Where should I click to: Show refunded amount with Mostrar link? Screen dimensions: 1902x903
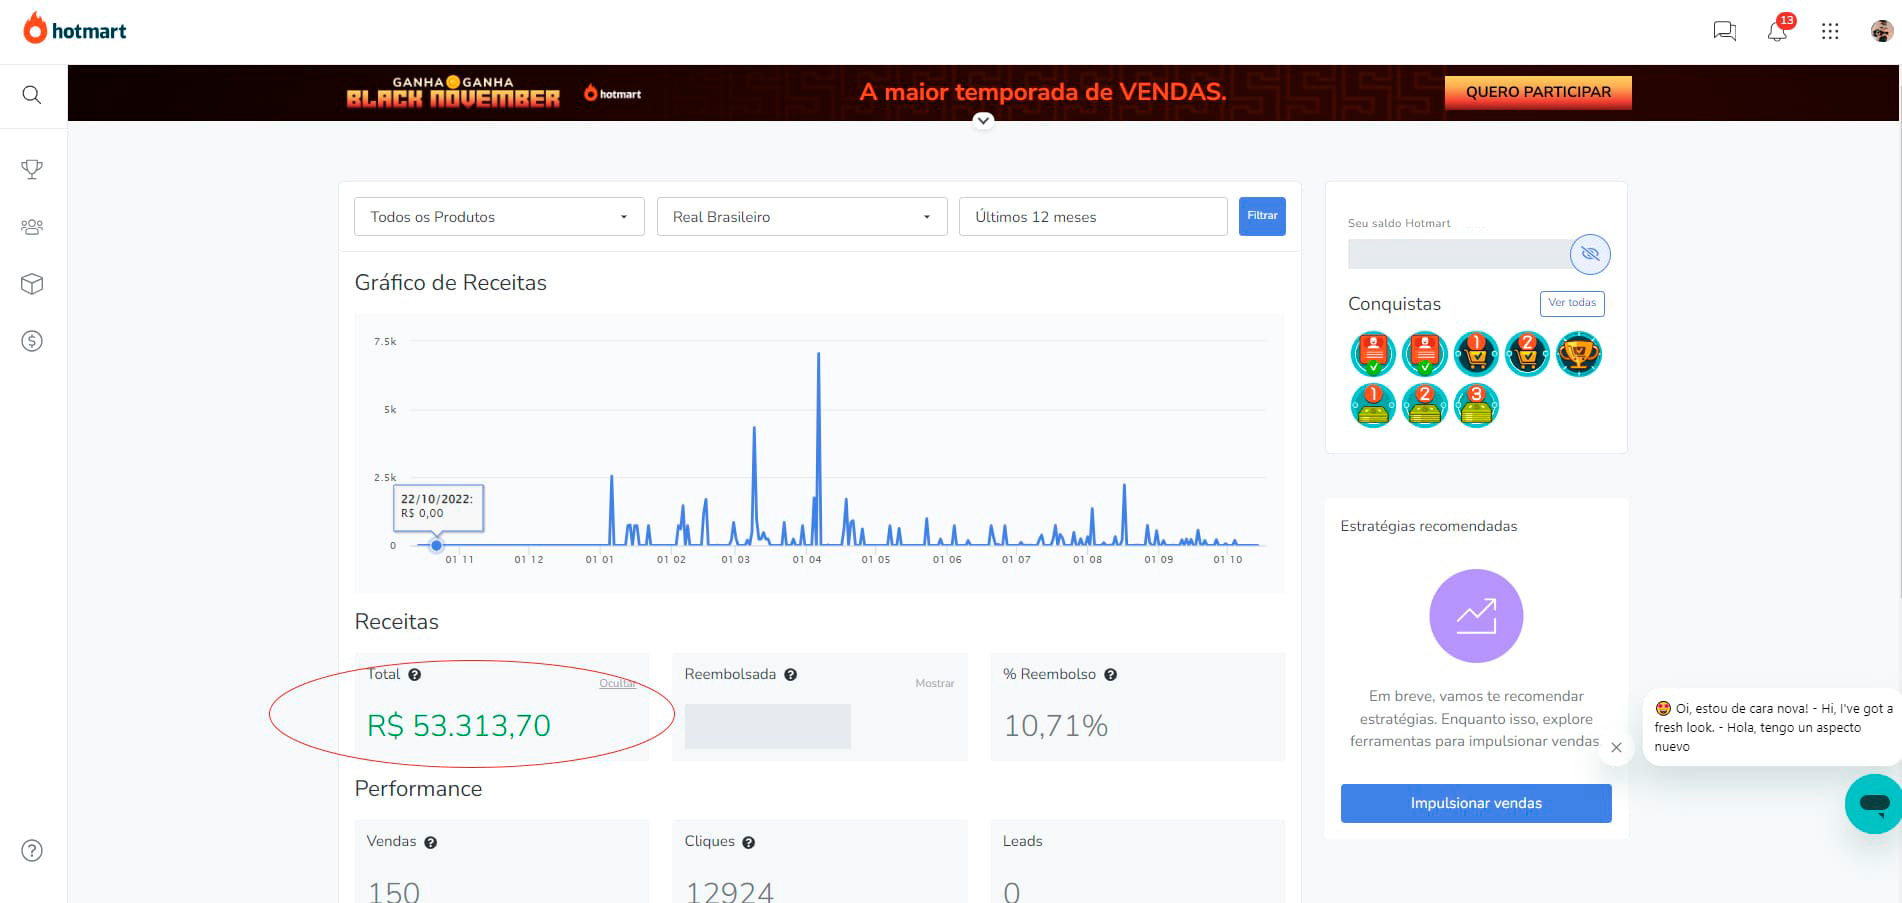(x=934, y=683)
